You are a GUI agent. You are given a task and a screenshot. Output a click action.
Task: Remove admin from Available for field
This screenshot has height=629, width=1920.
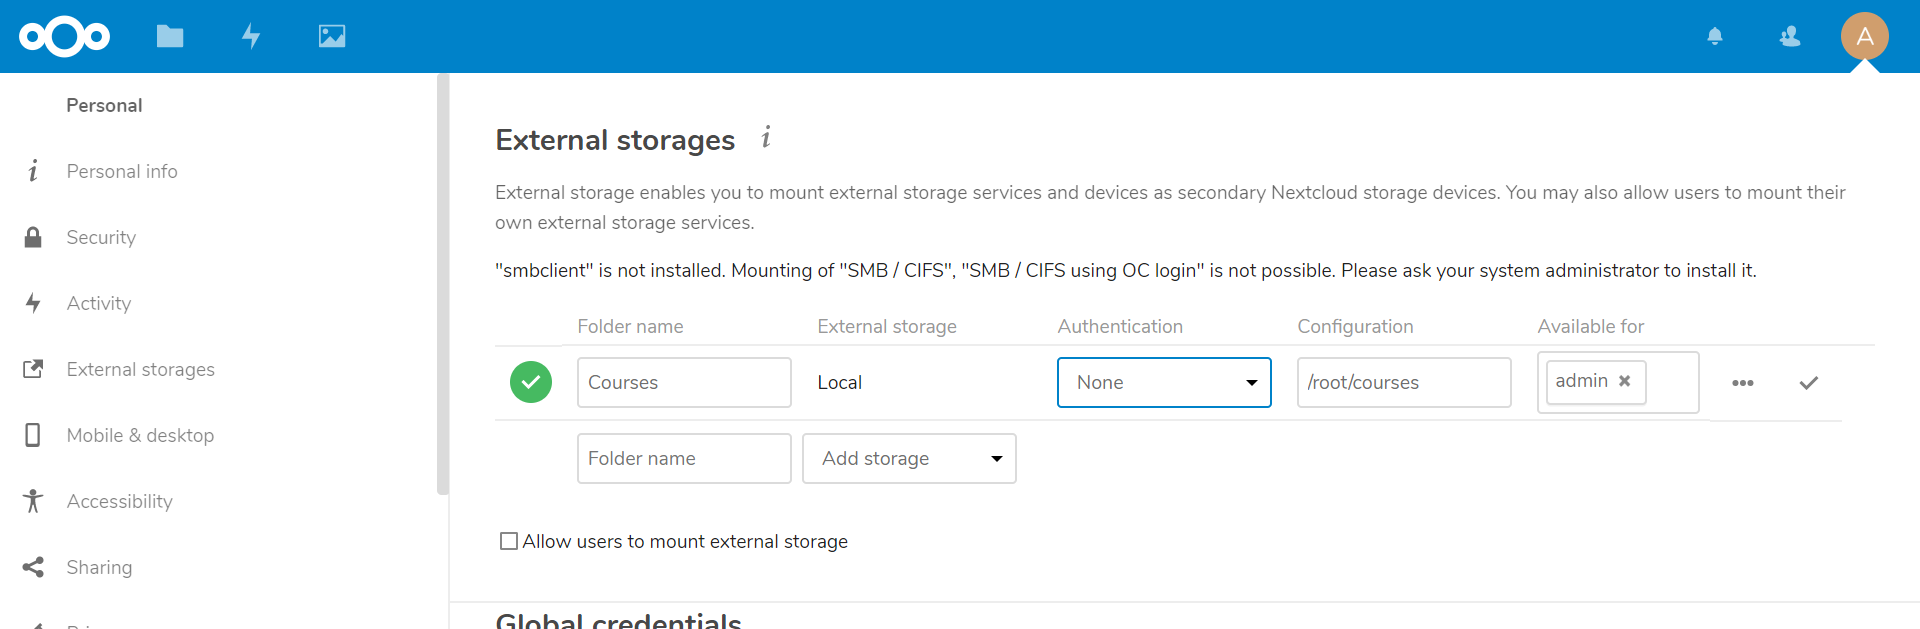tap(1625, 381)
